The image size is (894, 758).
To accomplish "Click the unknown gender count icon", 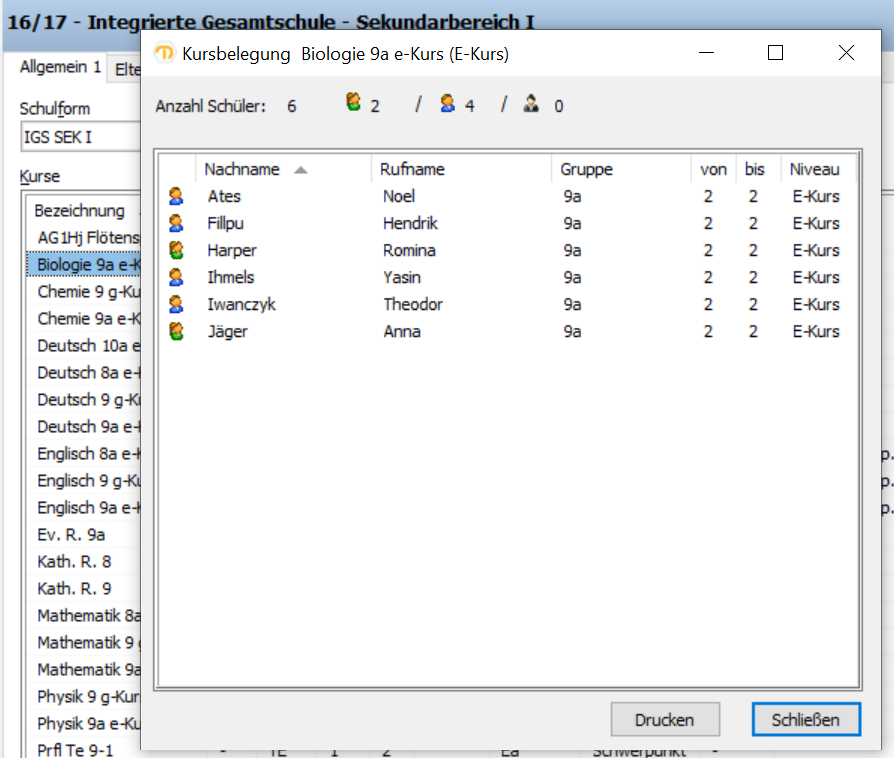I will click(531, 103).
